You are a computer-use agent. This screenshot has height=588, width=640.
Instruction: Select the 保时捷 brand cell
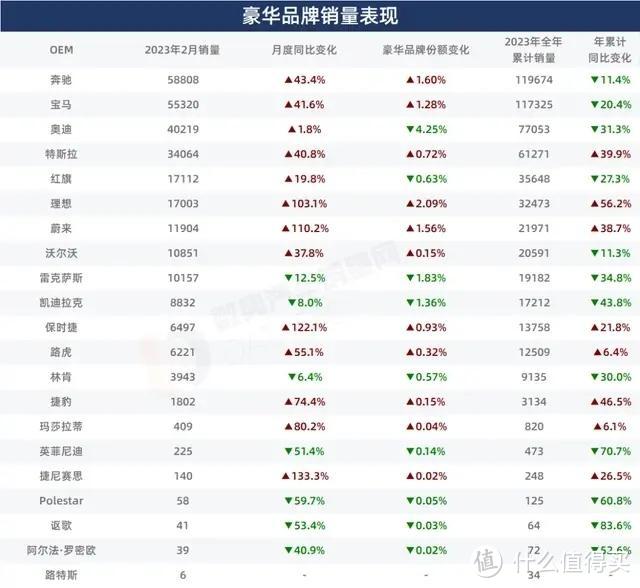click(x=61, y=327)
